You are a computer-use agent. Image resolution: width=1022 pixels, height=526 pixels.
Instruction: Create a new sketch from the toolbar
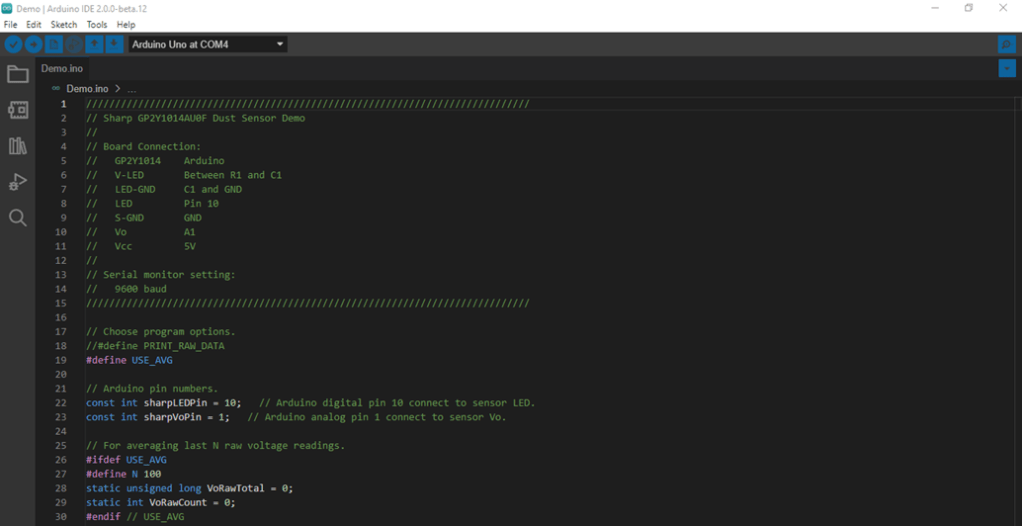tap(54, 44)
